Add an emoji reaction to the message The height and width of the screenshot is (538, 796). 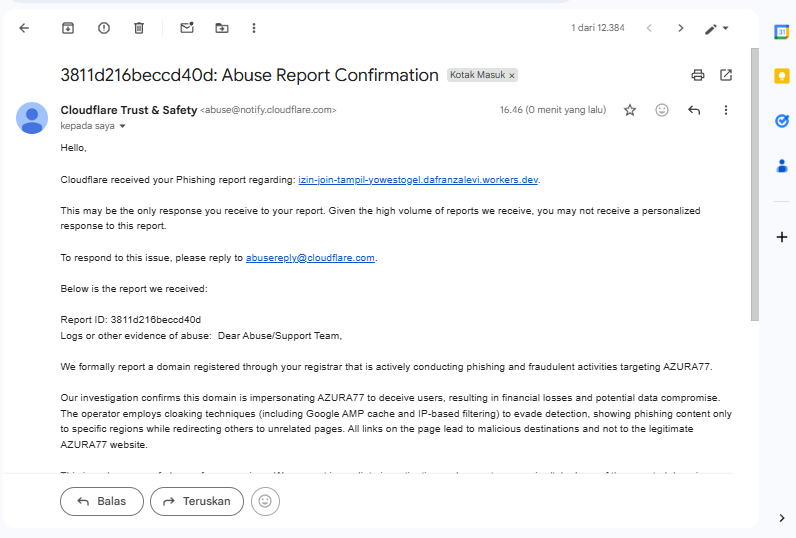661,110
